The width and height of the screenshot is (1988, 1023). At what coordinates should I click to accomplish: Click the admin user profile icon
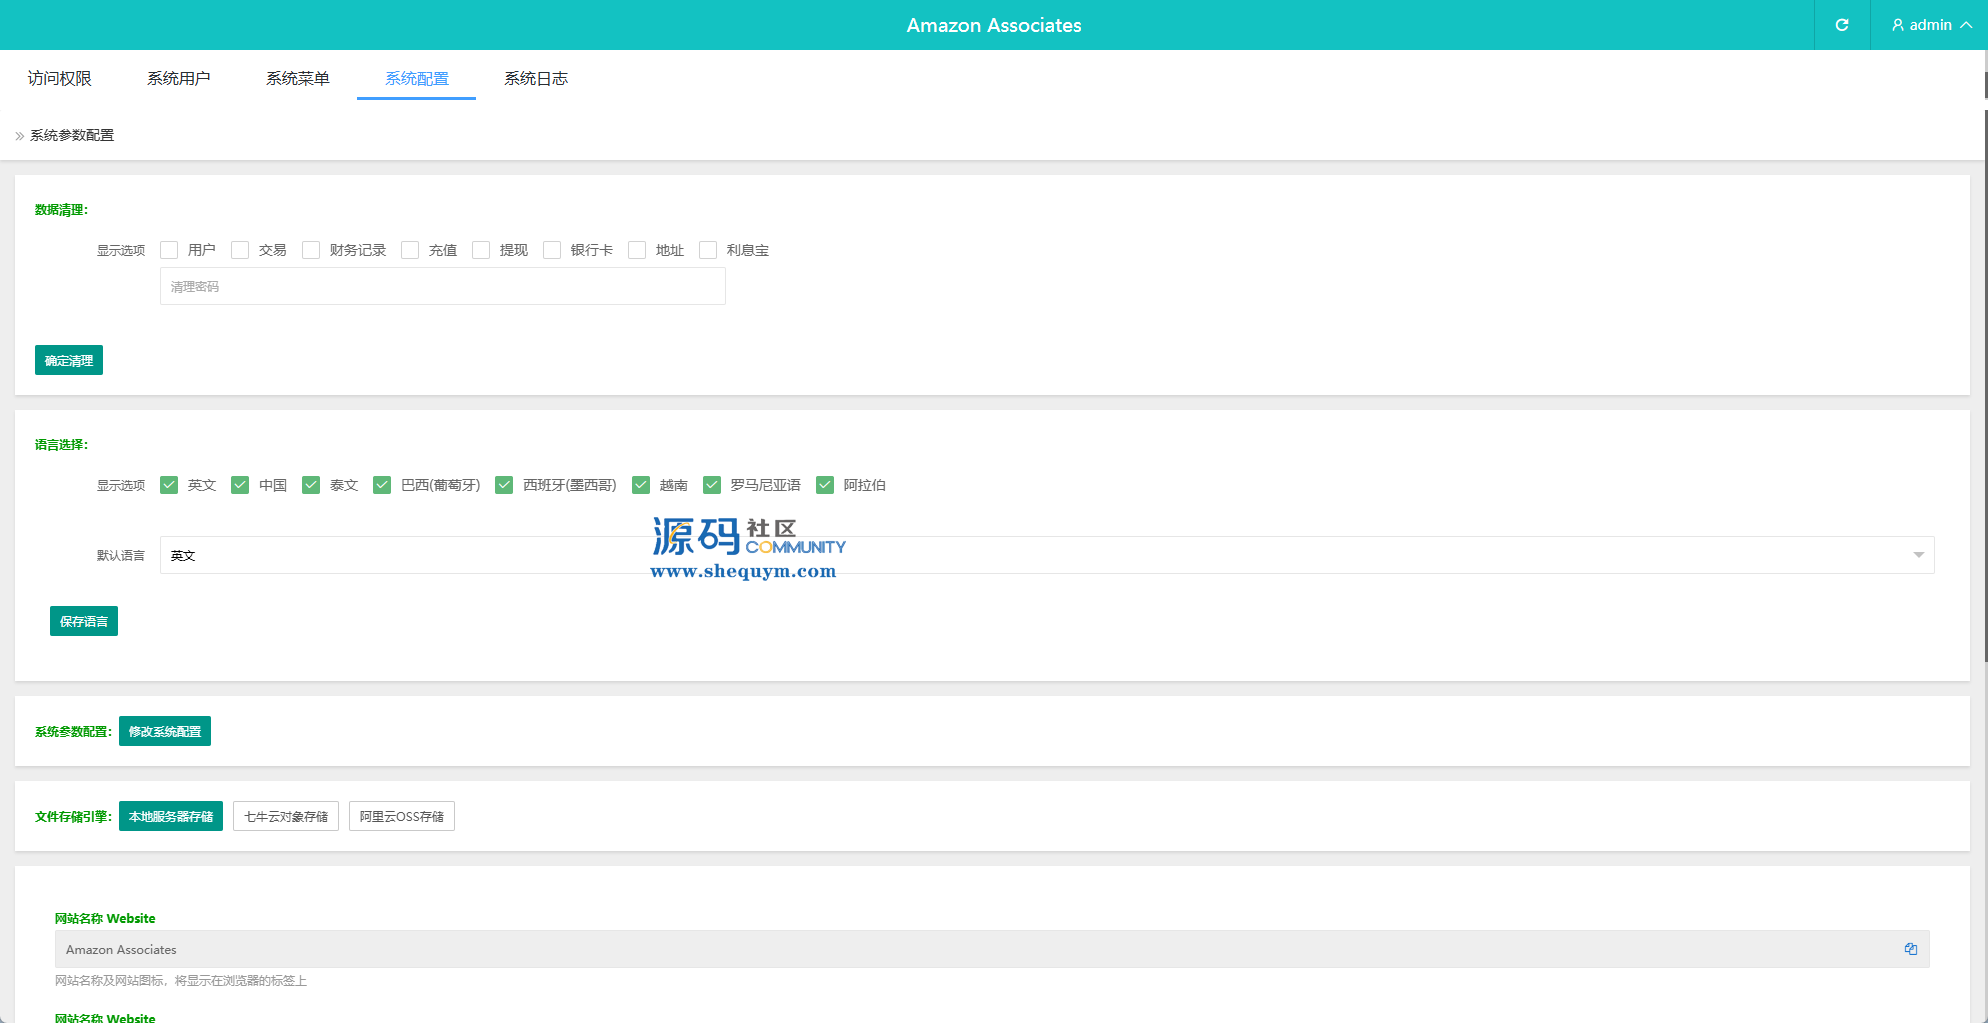click(x=1897, y=25)
